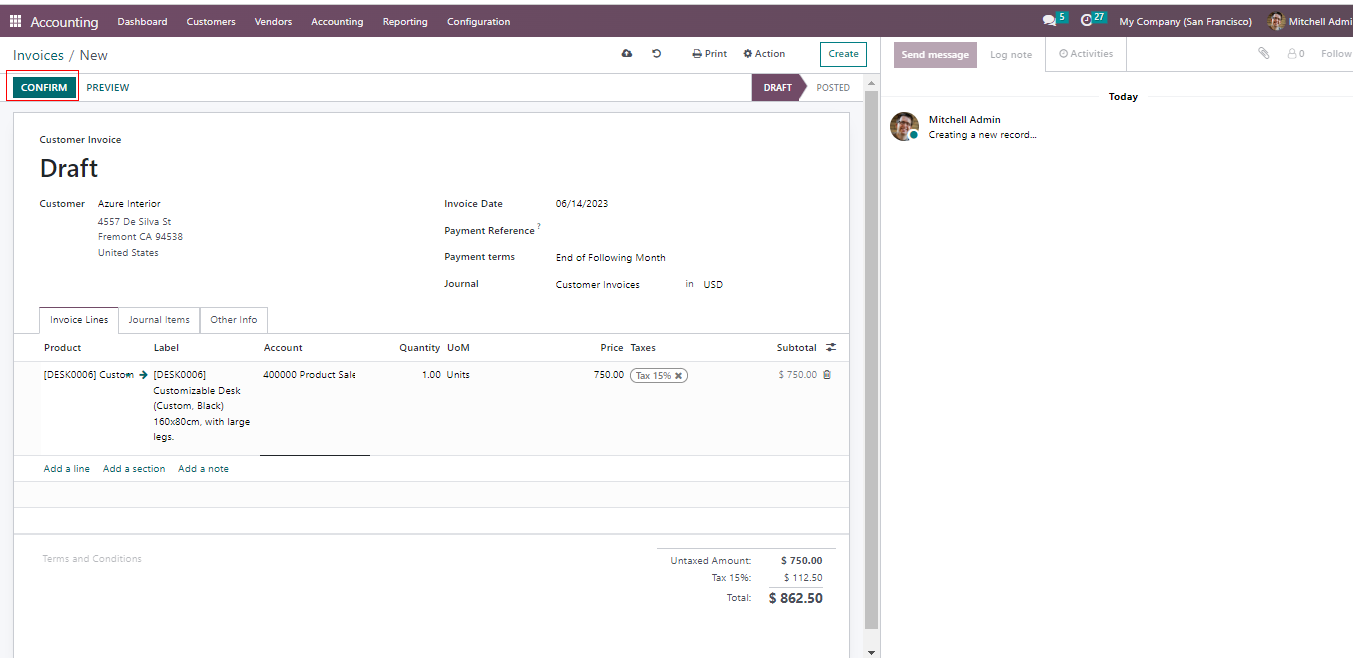Delete the invoice line with trash icon
This screenshot has height=658, width=1353.
click(x=827, y=375)
